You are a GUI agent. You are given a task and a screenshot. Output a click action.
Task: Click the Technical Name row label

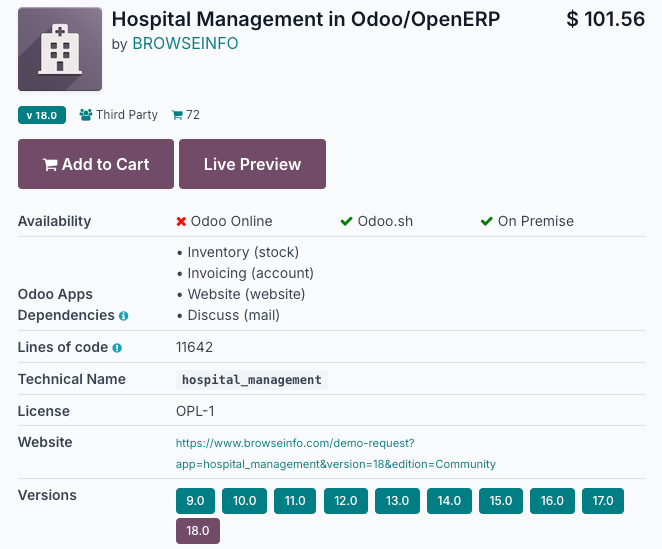[72, 379]
